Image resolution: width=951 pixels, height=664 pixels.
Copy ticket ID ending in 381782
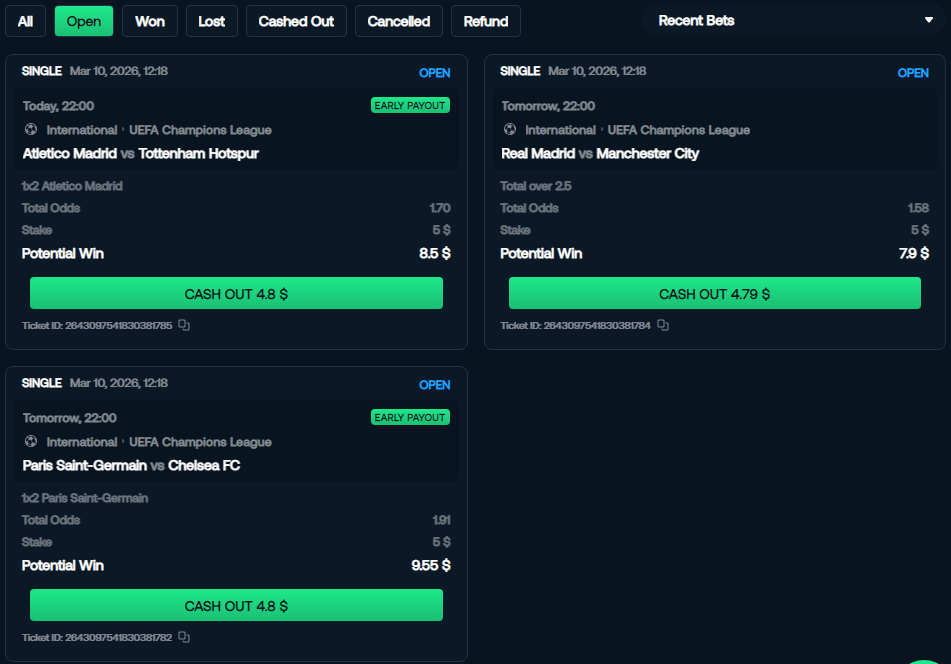tap(184, 637)
